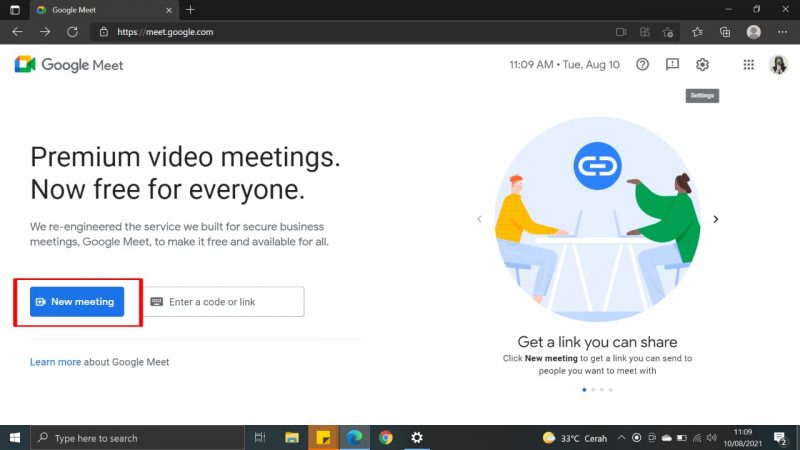
Task: Open the tab actions menu icon
Action: click(15, 10)
